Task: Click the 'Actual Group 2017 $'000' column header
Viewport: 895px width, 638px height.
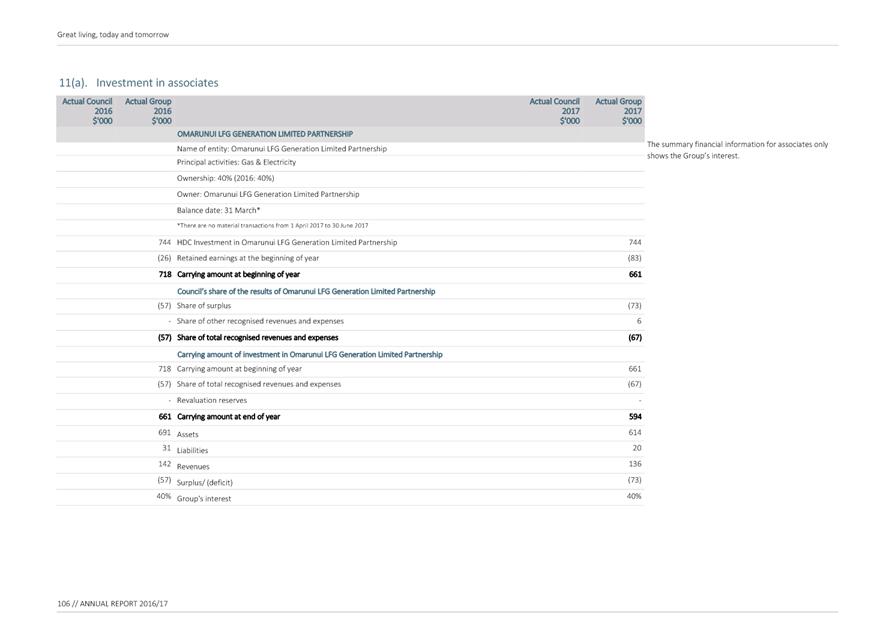Action: [x=618, y=111]
